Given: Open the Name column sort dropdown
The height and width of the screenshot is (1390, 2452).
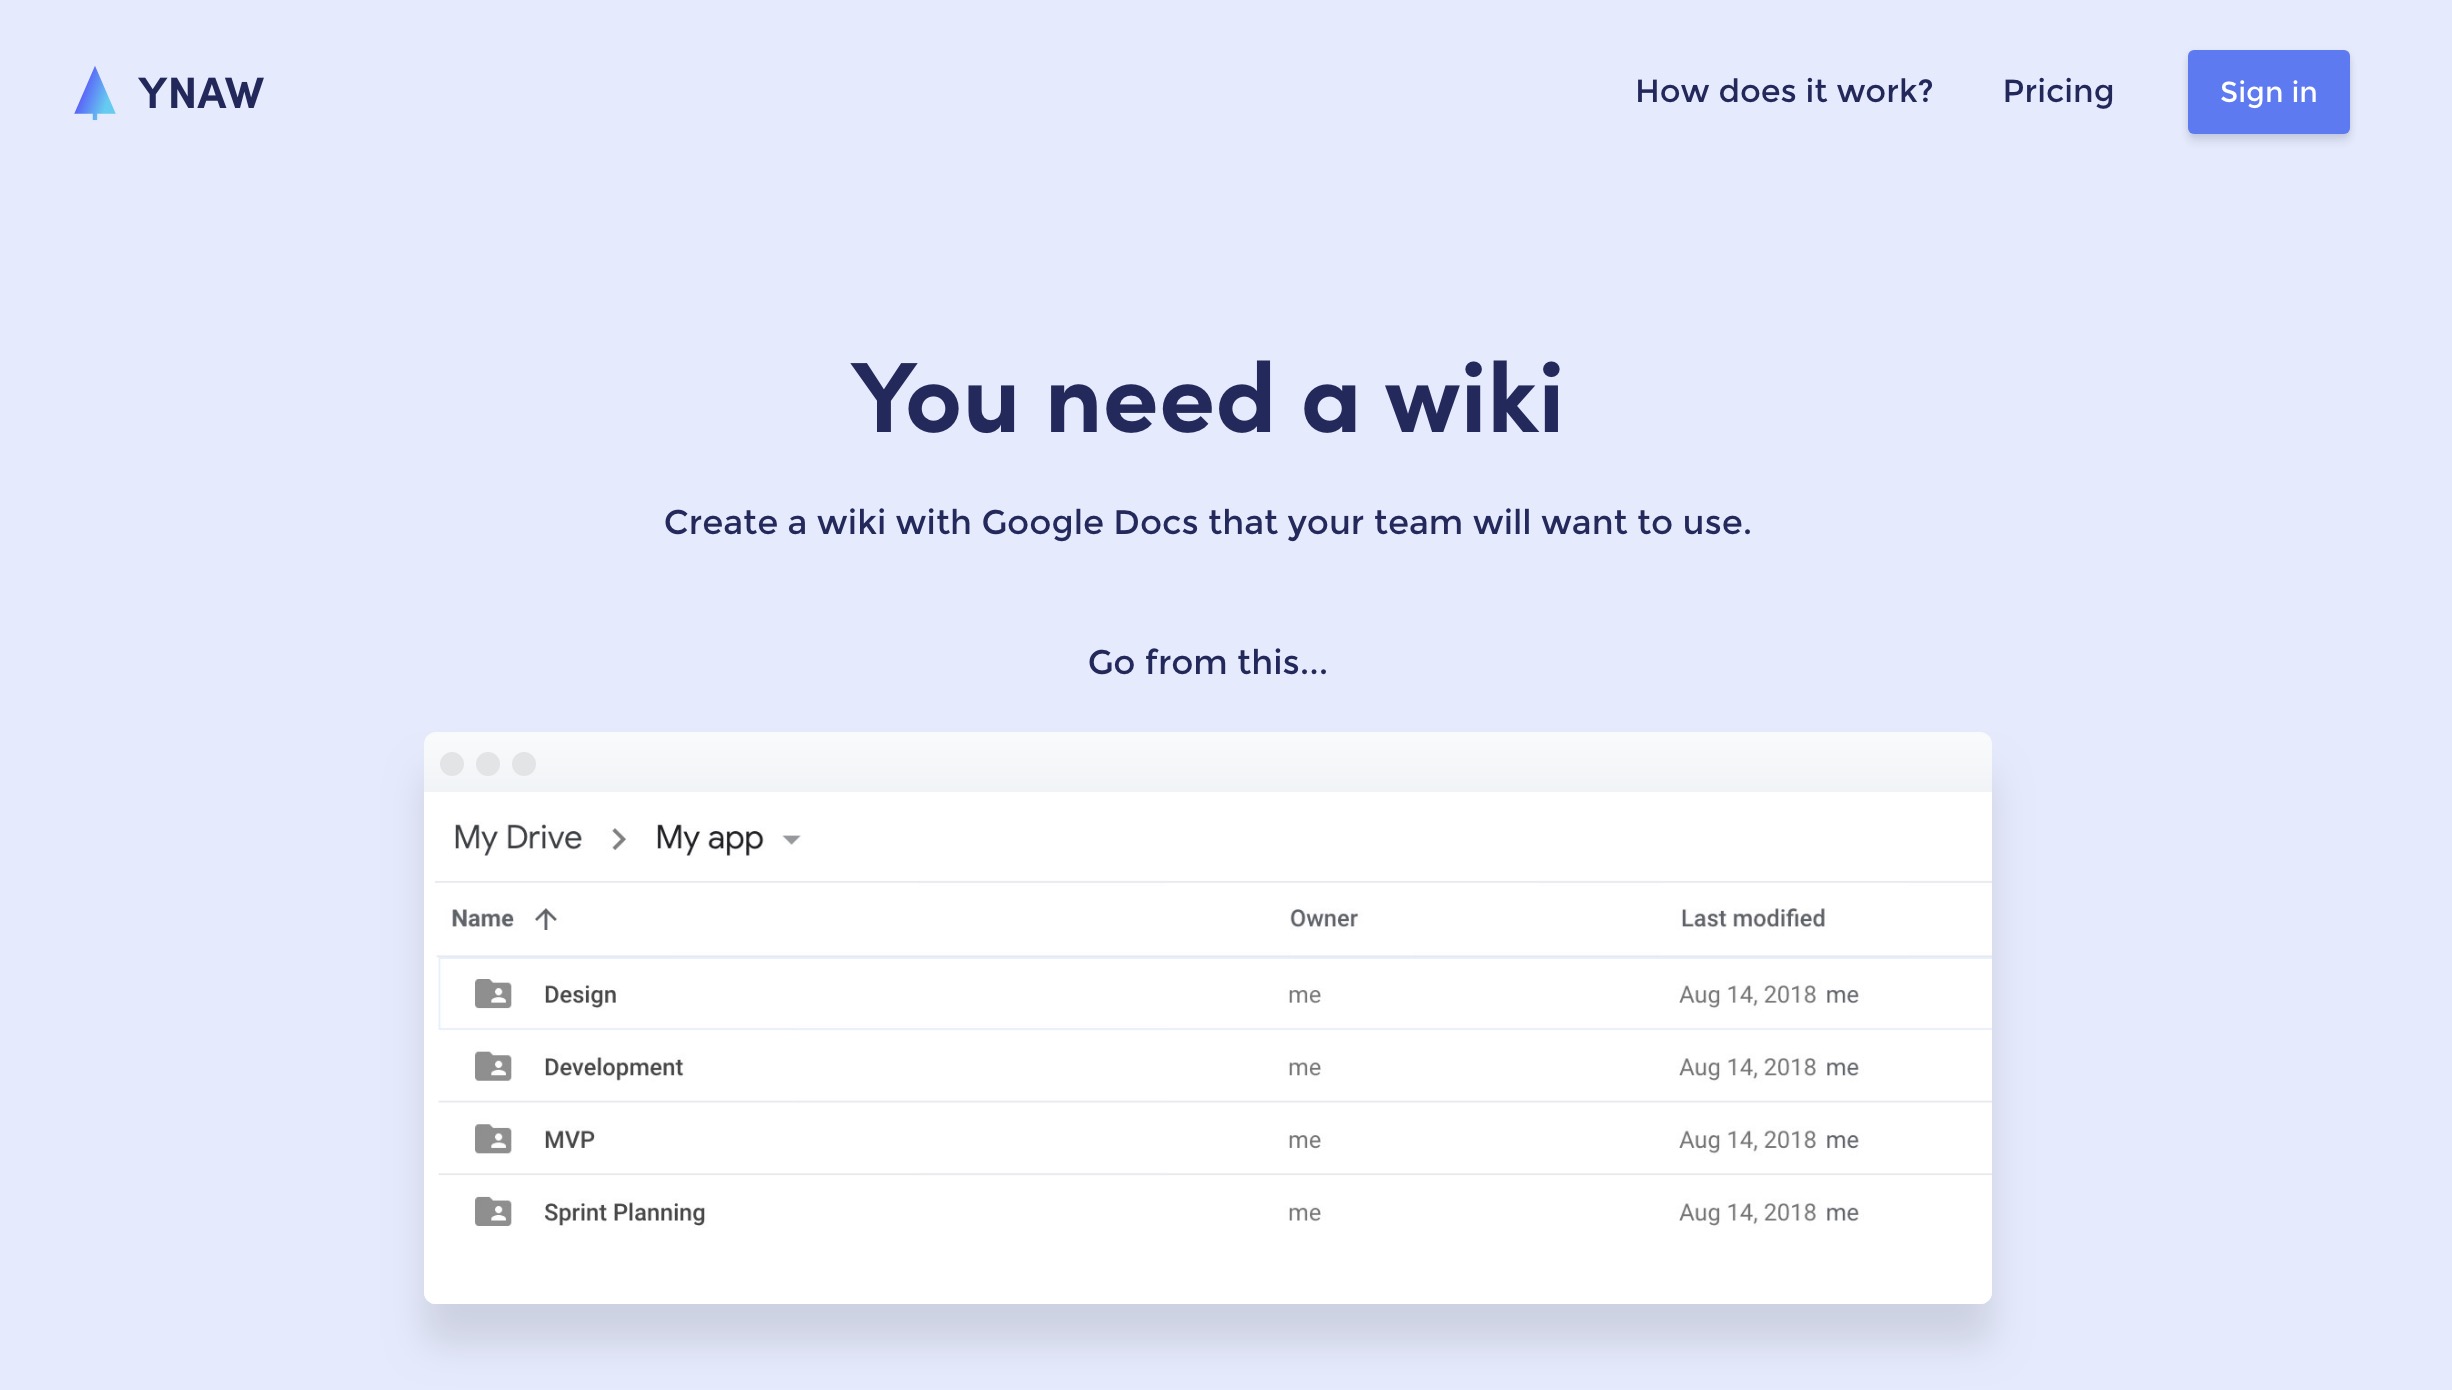Looking at the screenshot, I should [x=547, y=918].
